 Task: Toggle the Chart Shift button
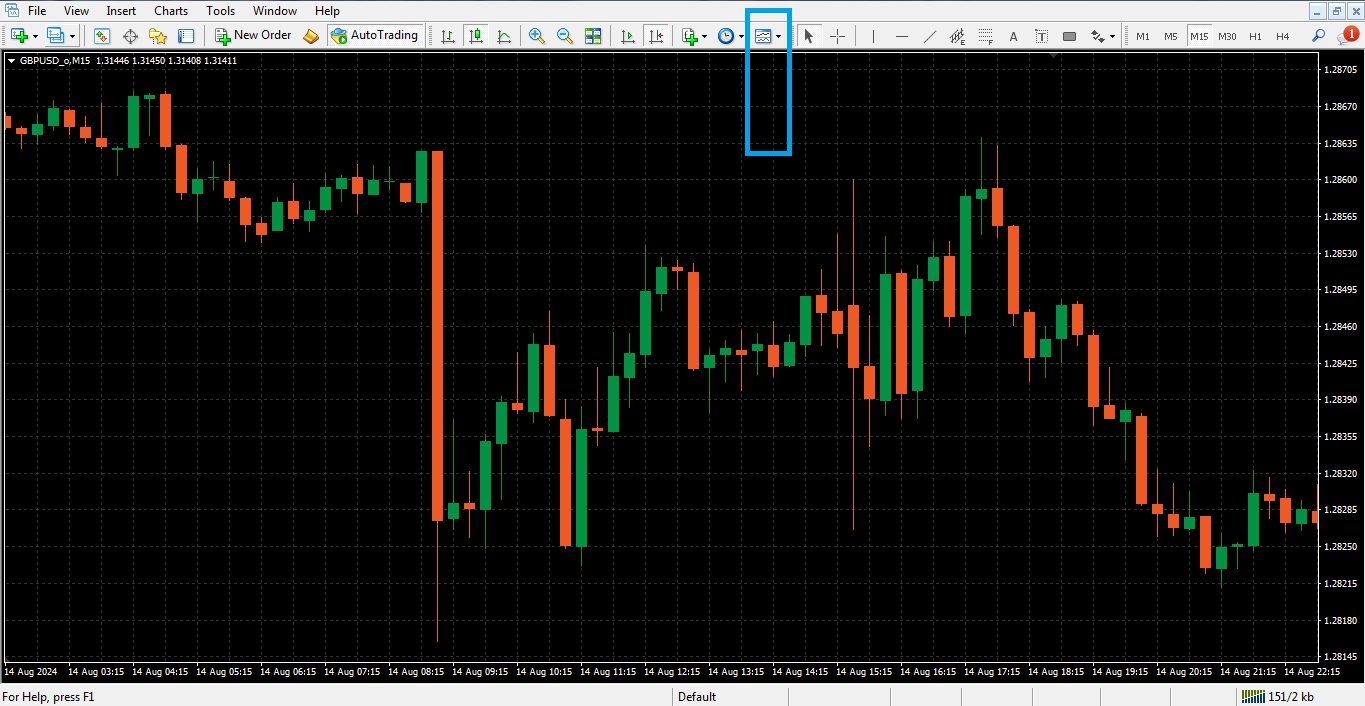coord(656,36)
